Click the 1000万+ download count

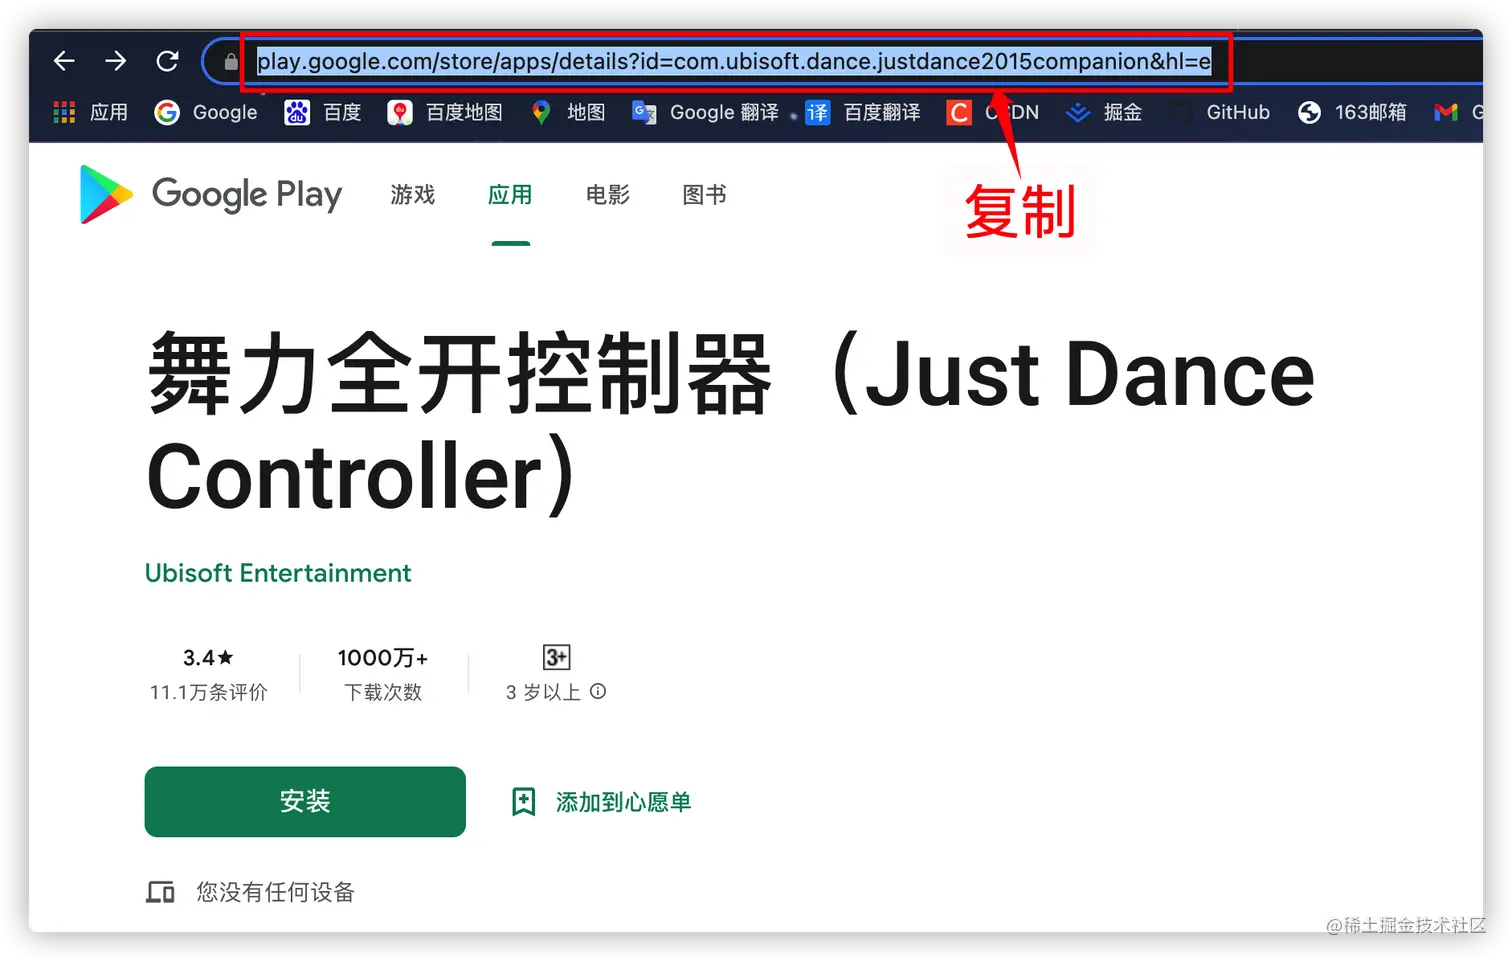(383, 657)
